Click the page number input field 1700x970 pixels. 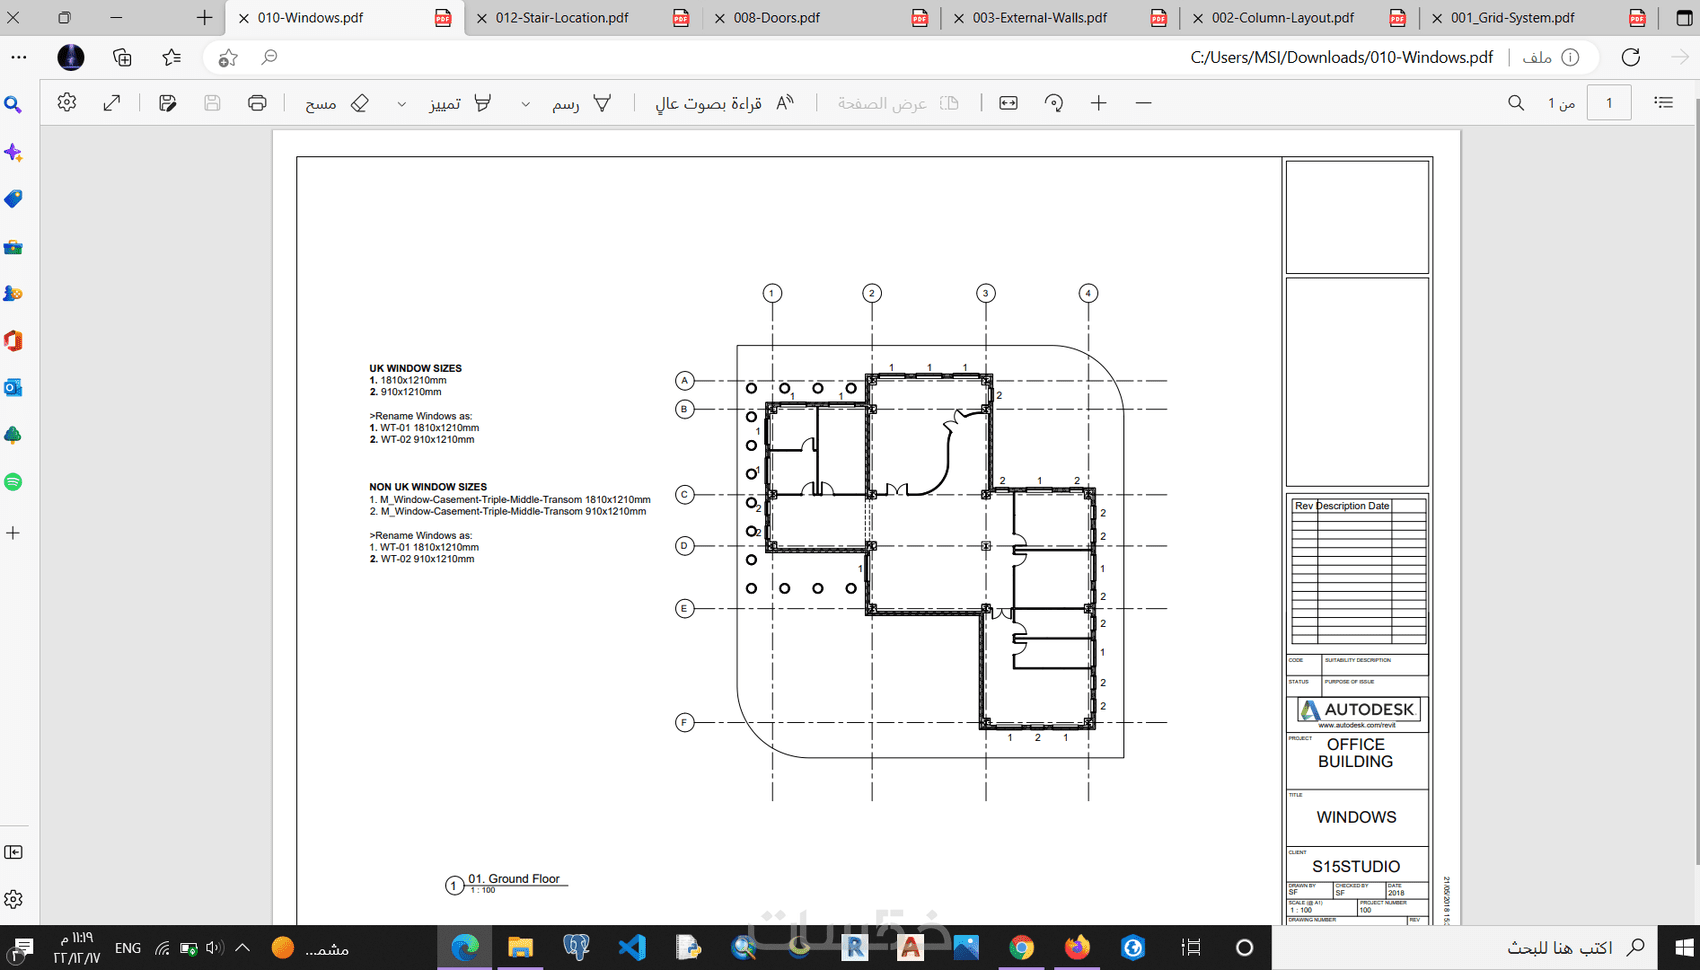tap(1609, 102)
